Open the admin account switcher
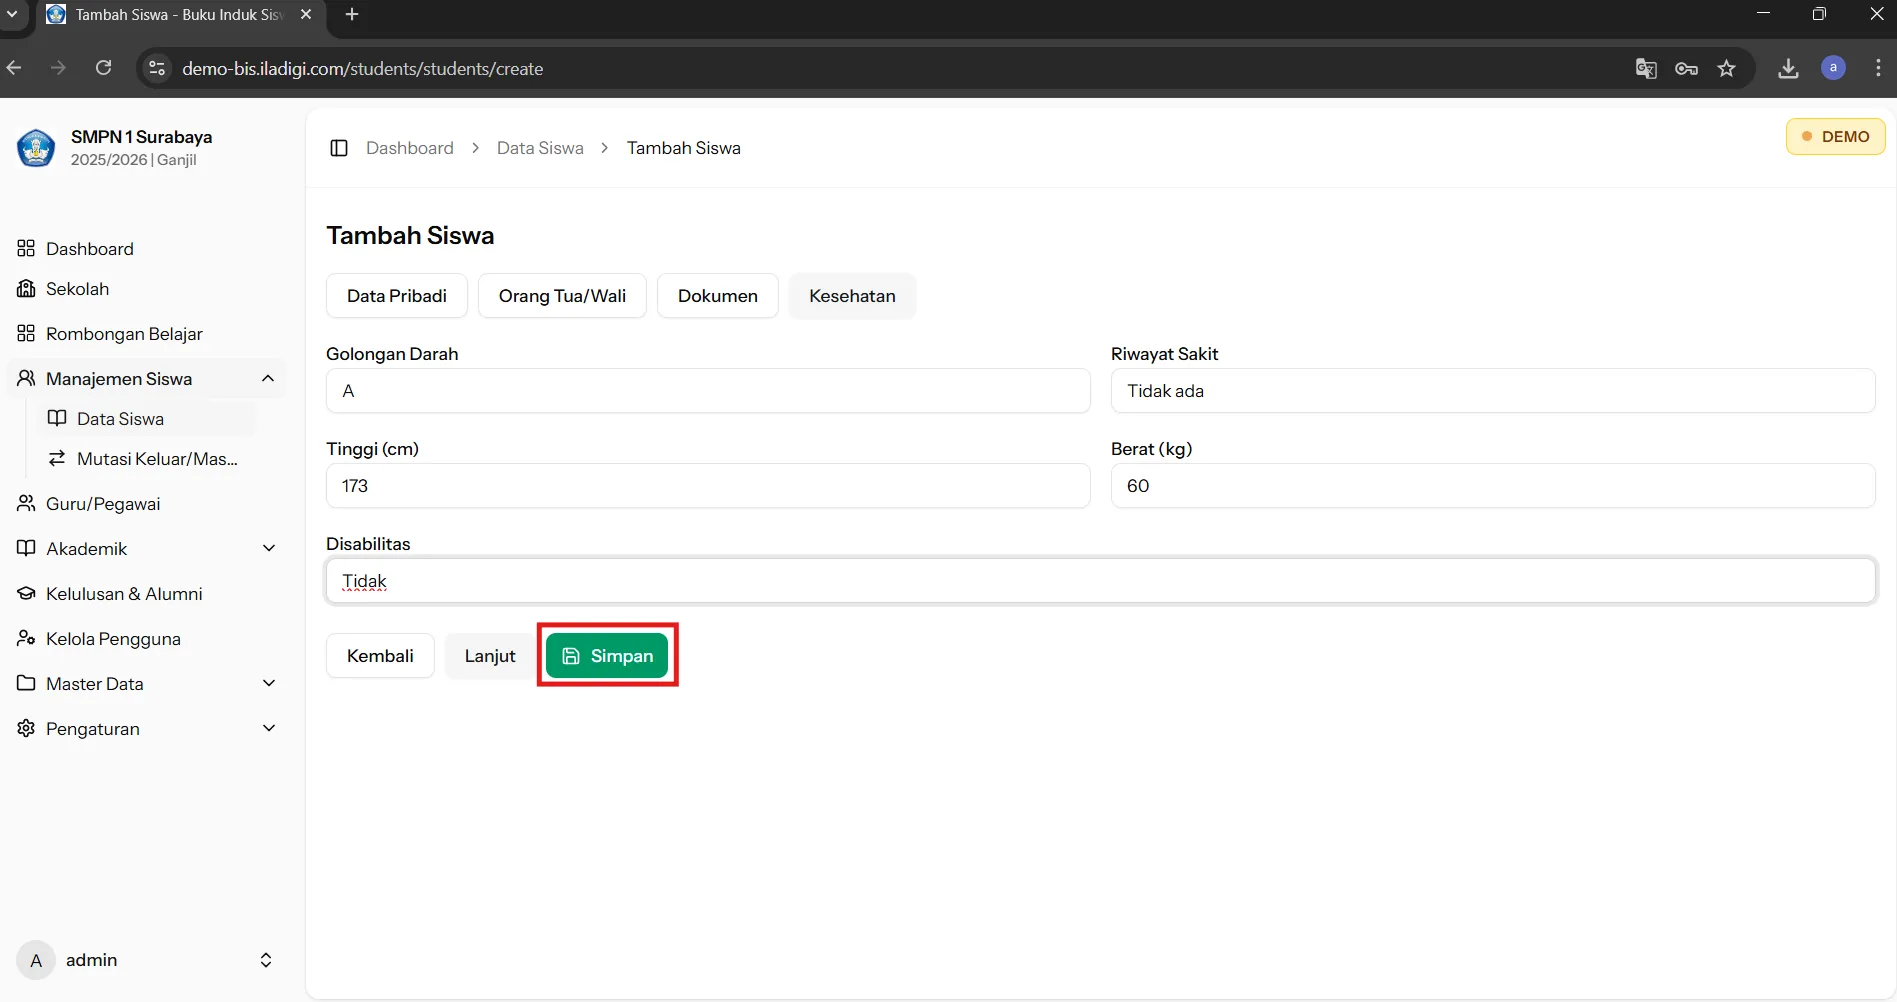1897x1002 pixels. coord(266,960)
